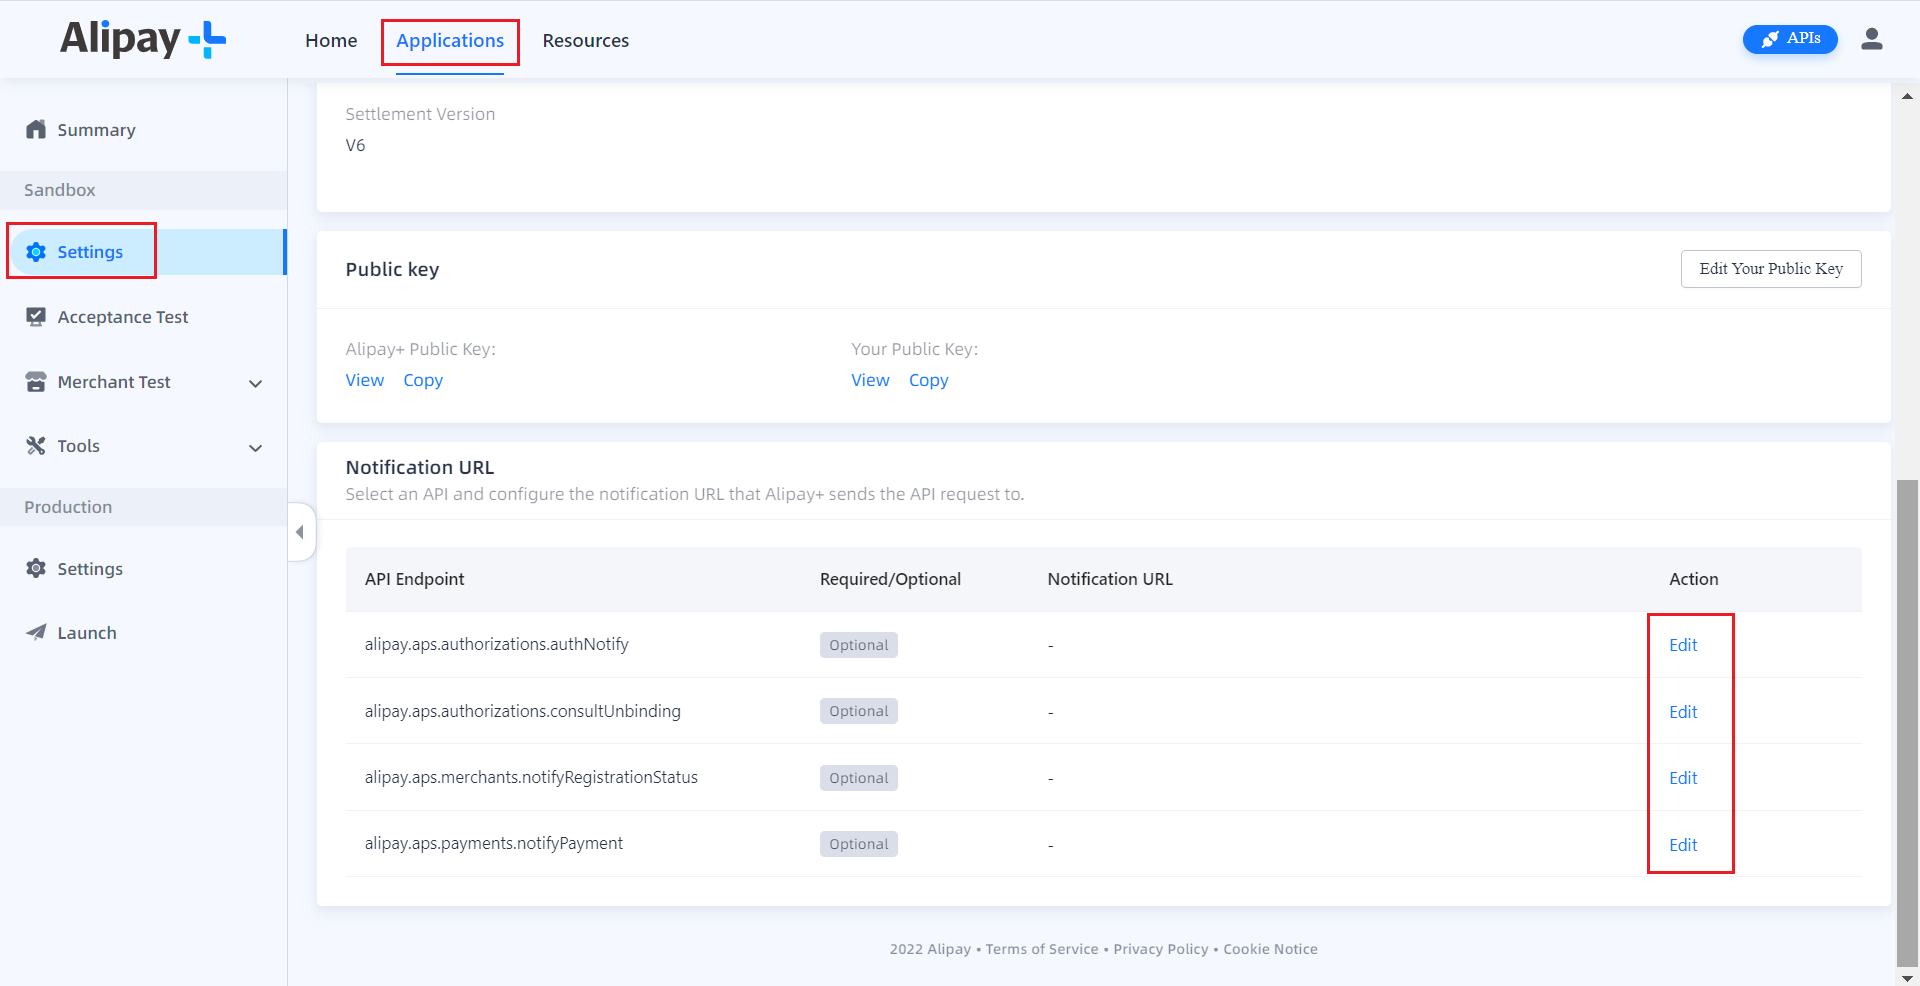Expand the Merchant Test section

pyautogui.click(x=256, y=383)
